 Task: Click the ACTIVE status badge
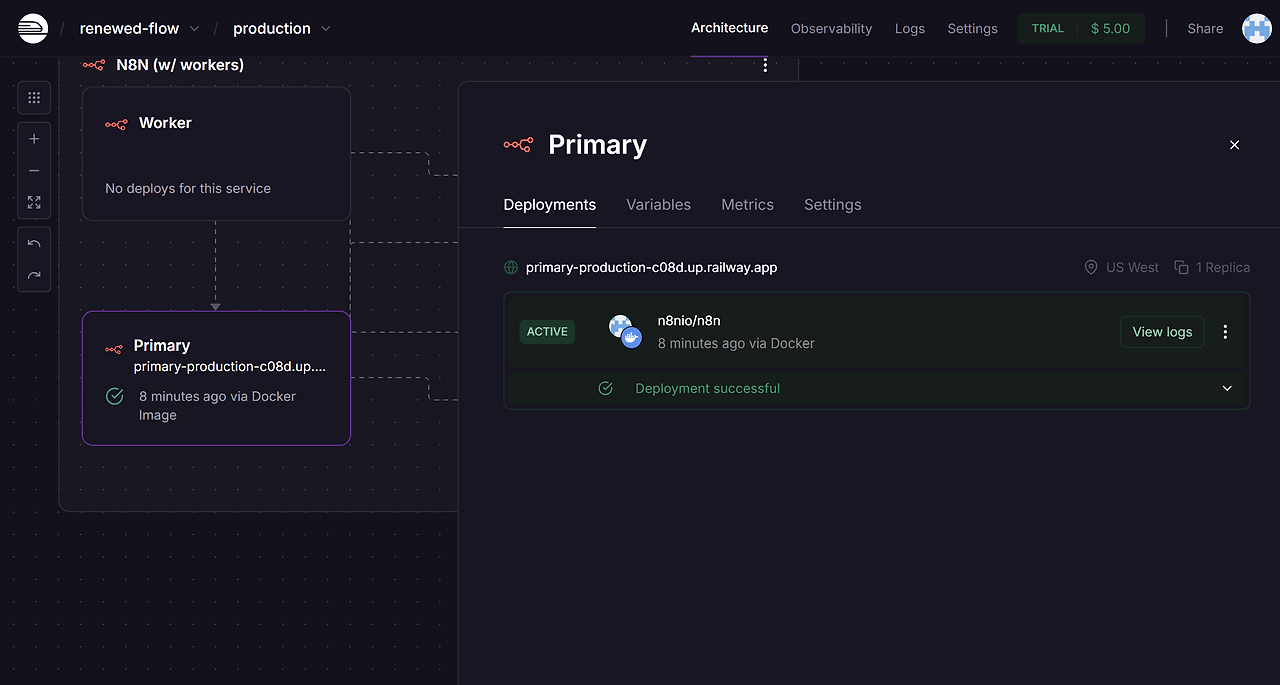(x=547, y=332)
